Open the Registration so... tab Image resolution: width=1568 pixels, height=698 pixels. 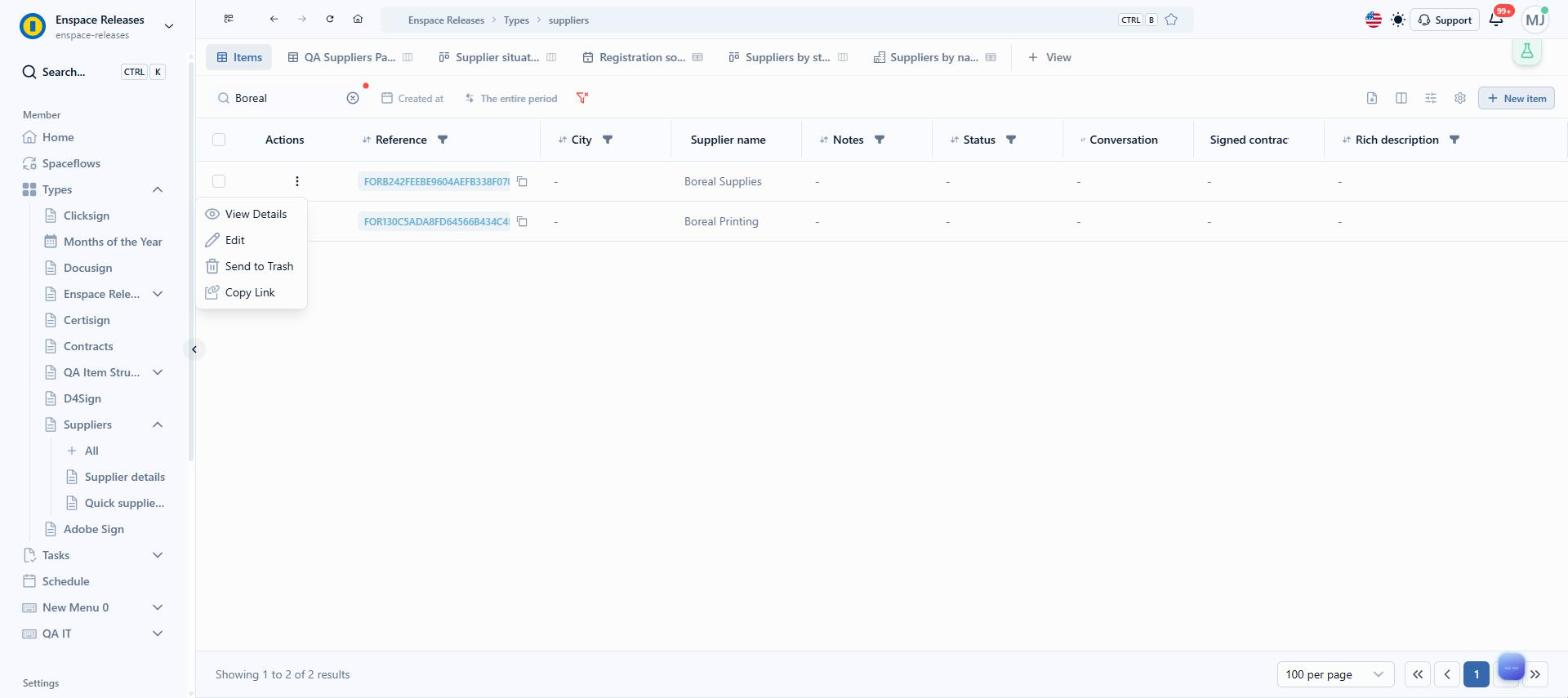642,57
